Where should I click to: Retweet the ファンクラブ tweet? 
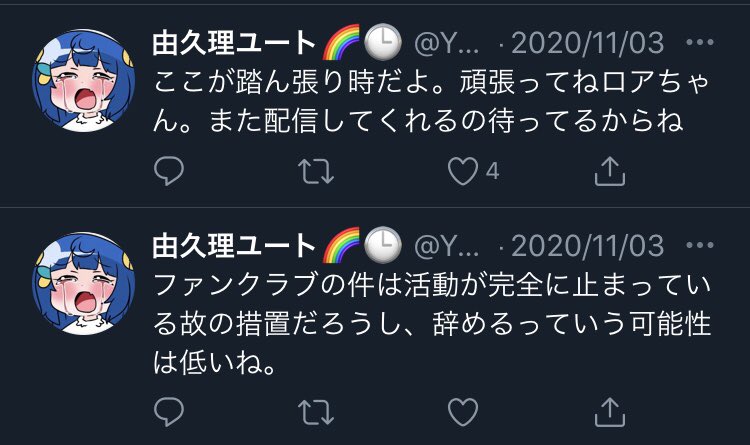316,412
